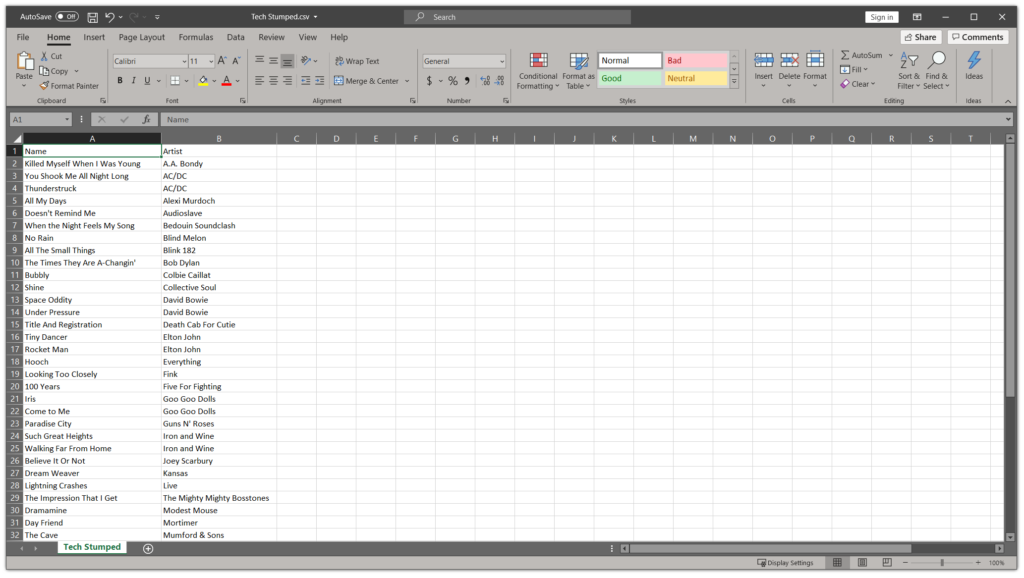Click the Align Left icon
This screenshot has width=1024, height=578.
(x=259, y=80)
